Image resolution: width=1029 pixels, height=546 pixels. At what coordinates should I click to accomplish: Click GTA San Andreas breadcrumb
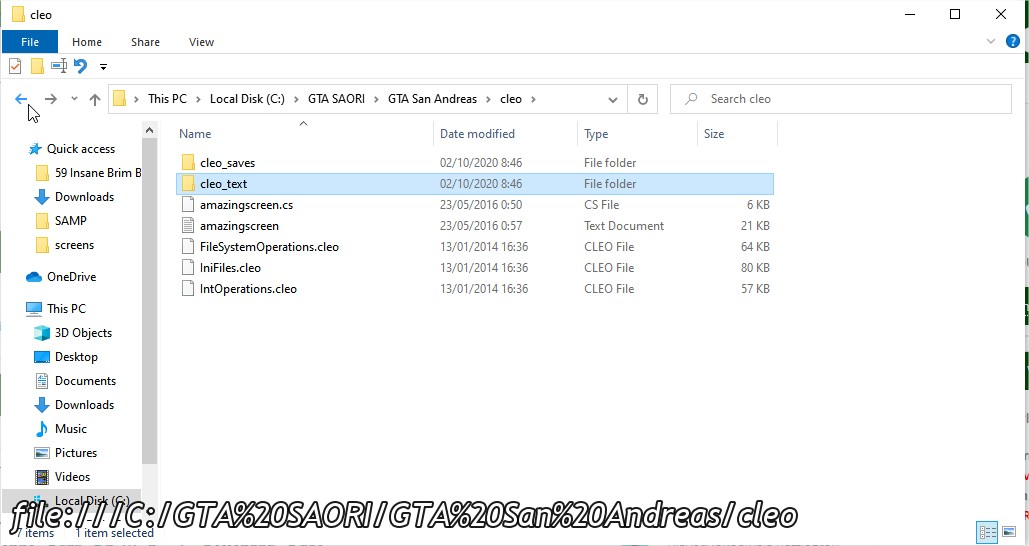pyautogui.click(x=432, y=99)
